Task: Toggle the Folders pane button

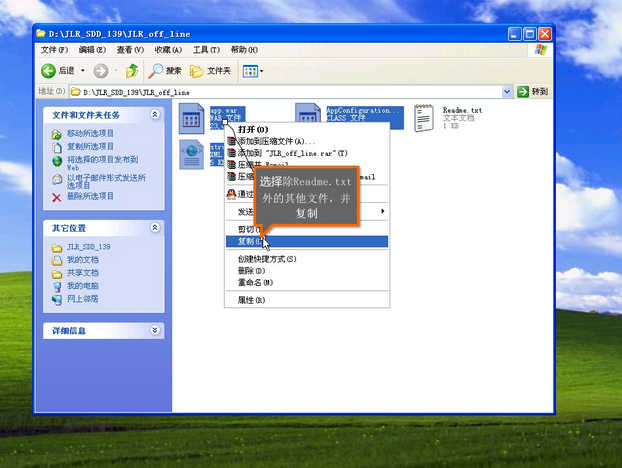Action: point(210,71)
